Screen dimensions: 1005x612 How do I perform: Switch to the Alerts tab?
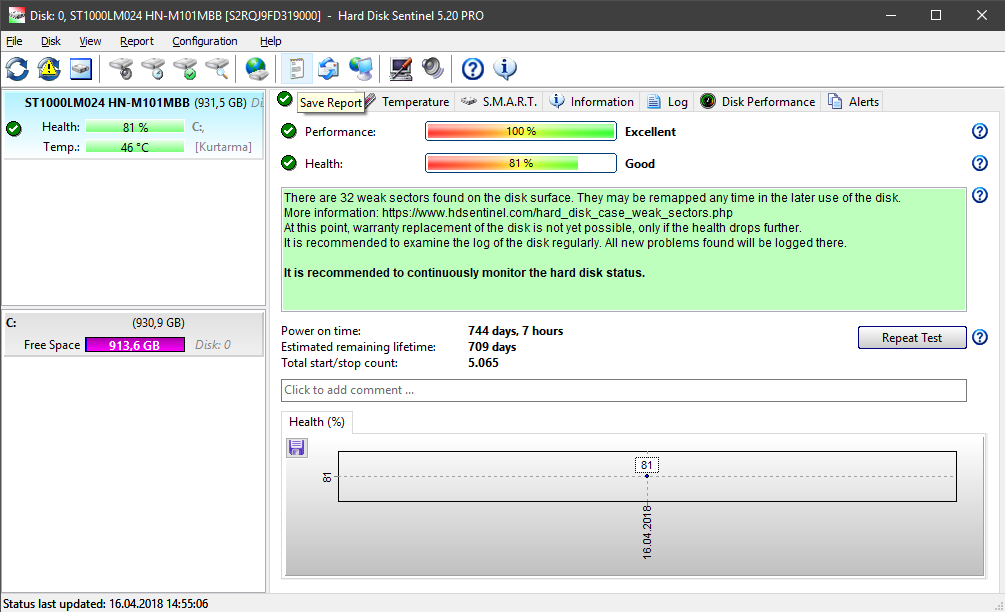(854, 102)
